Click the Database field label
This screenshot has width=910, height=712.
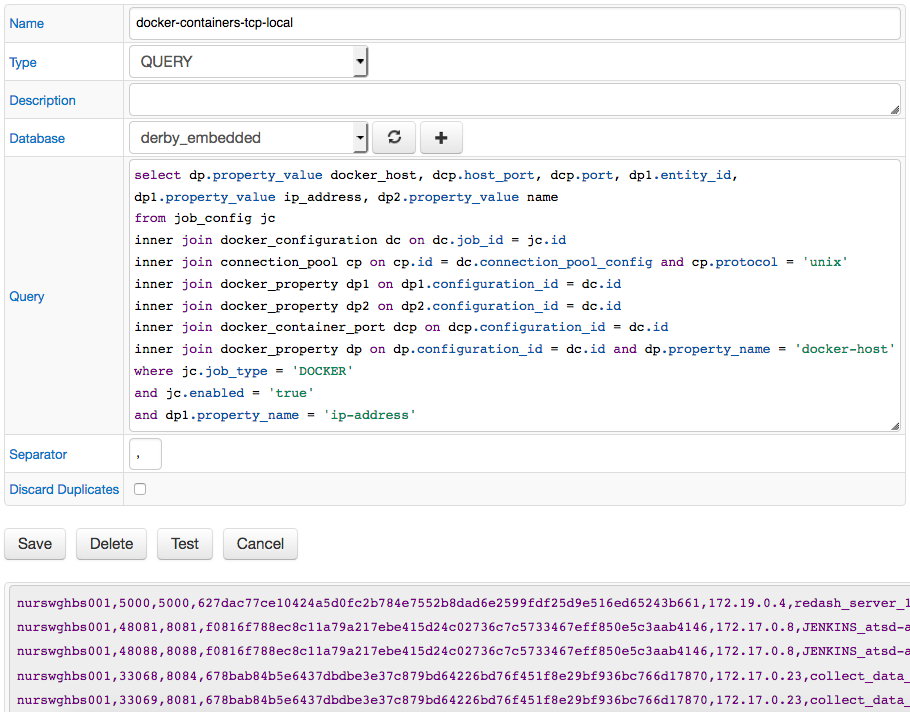click(37, 138)
